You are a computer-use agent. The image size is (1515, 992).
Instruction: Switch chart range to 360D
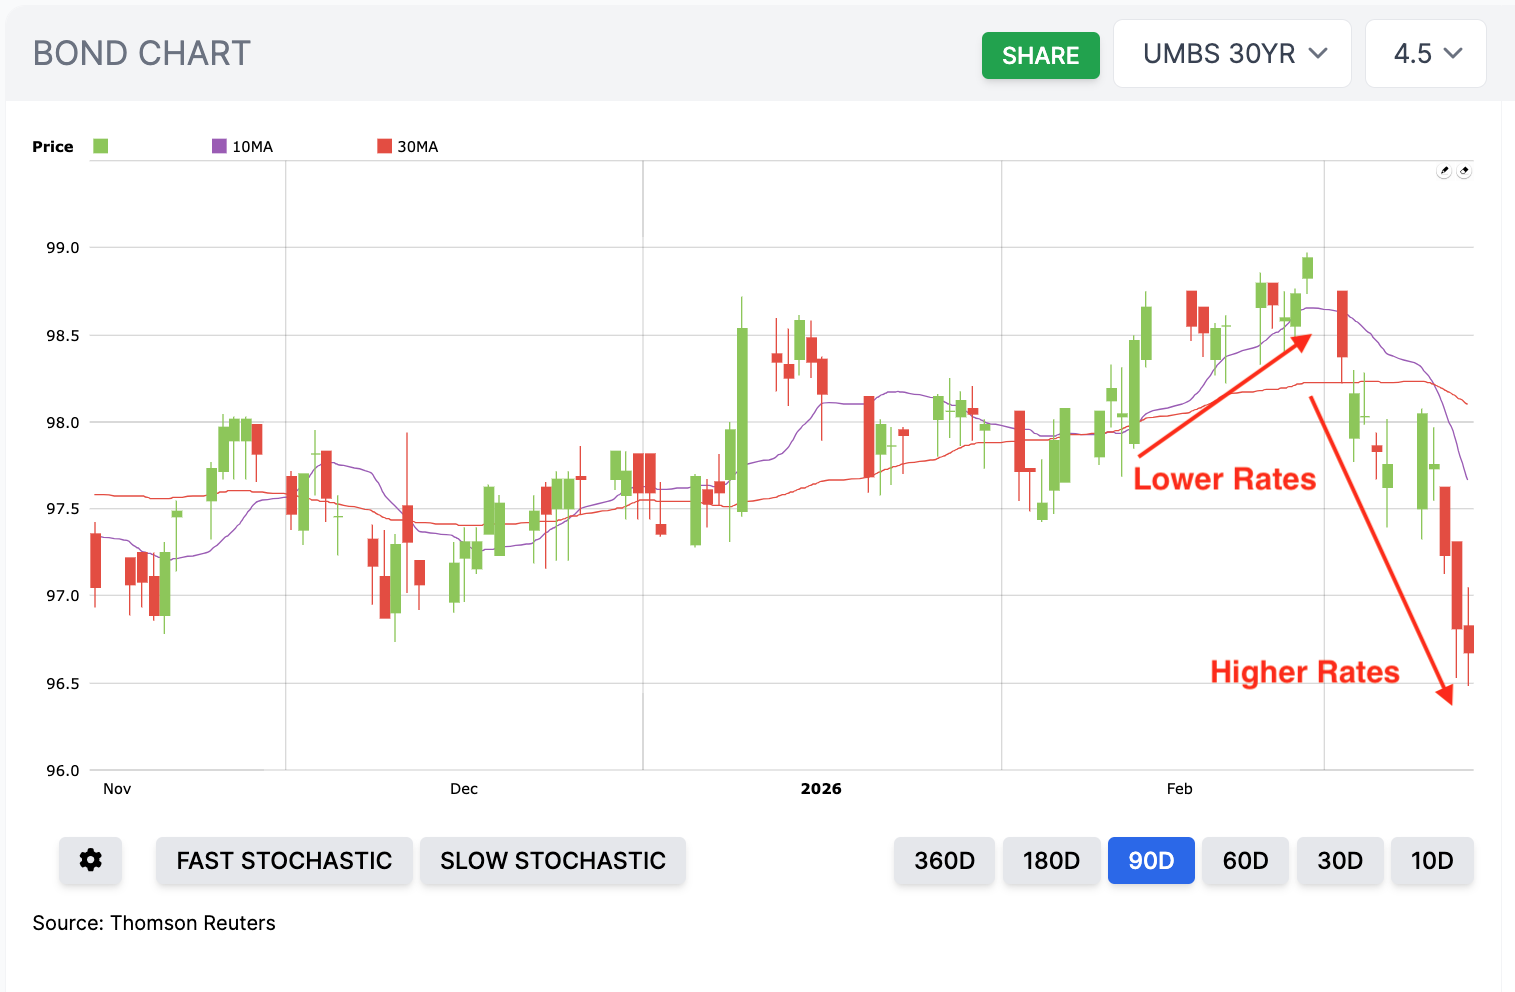tap(944, 860)
